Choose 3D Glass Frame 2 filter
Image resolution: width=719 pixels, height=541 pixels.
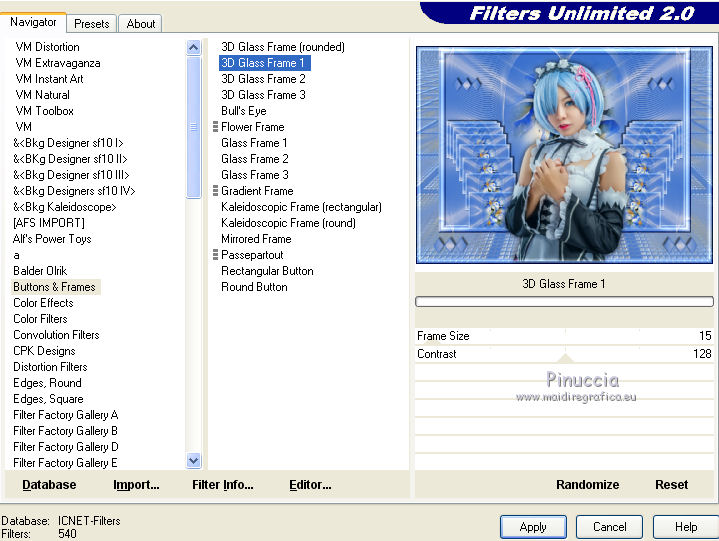click(x=263, y=79)
